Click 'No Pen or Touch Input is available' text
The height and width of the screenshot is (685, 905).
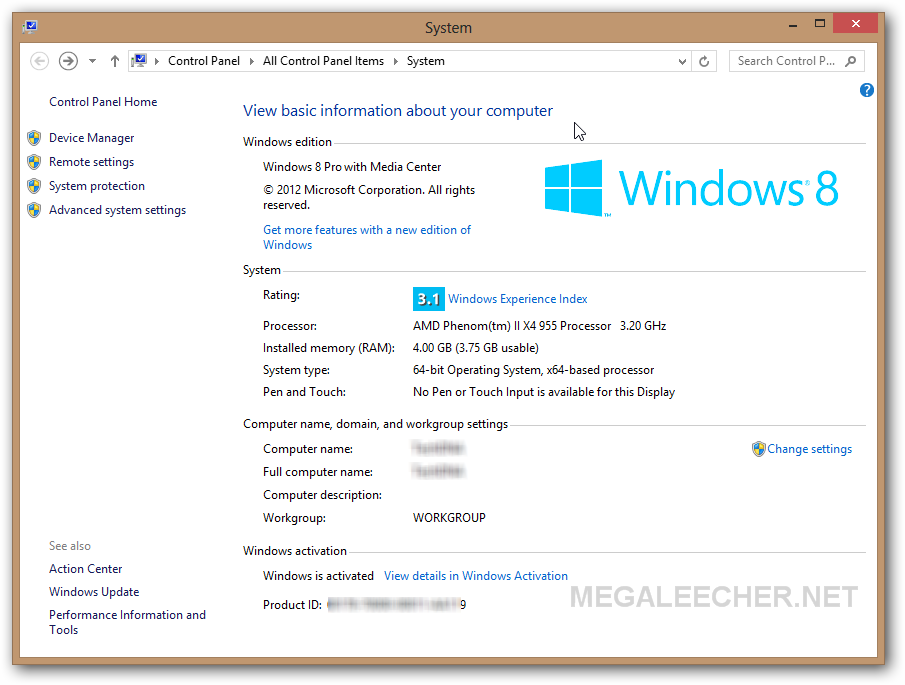click(x=544, y=392)
